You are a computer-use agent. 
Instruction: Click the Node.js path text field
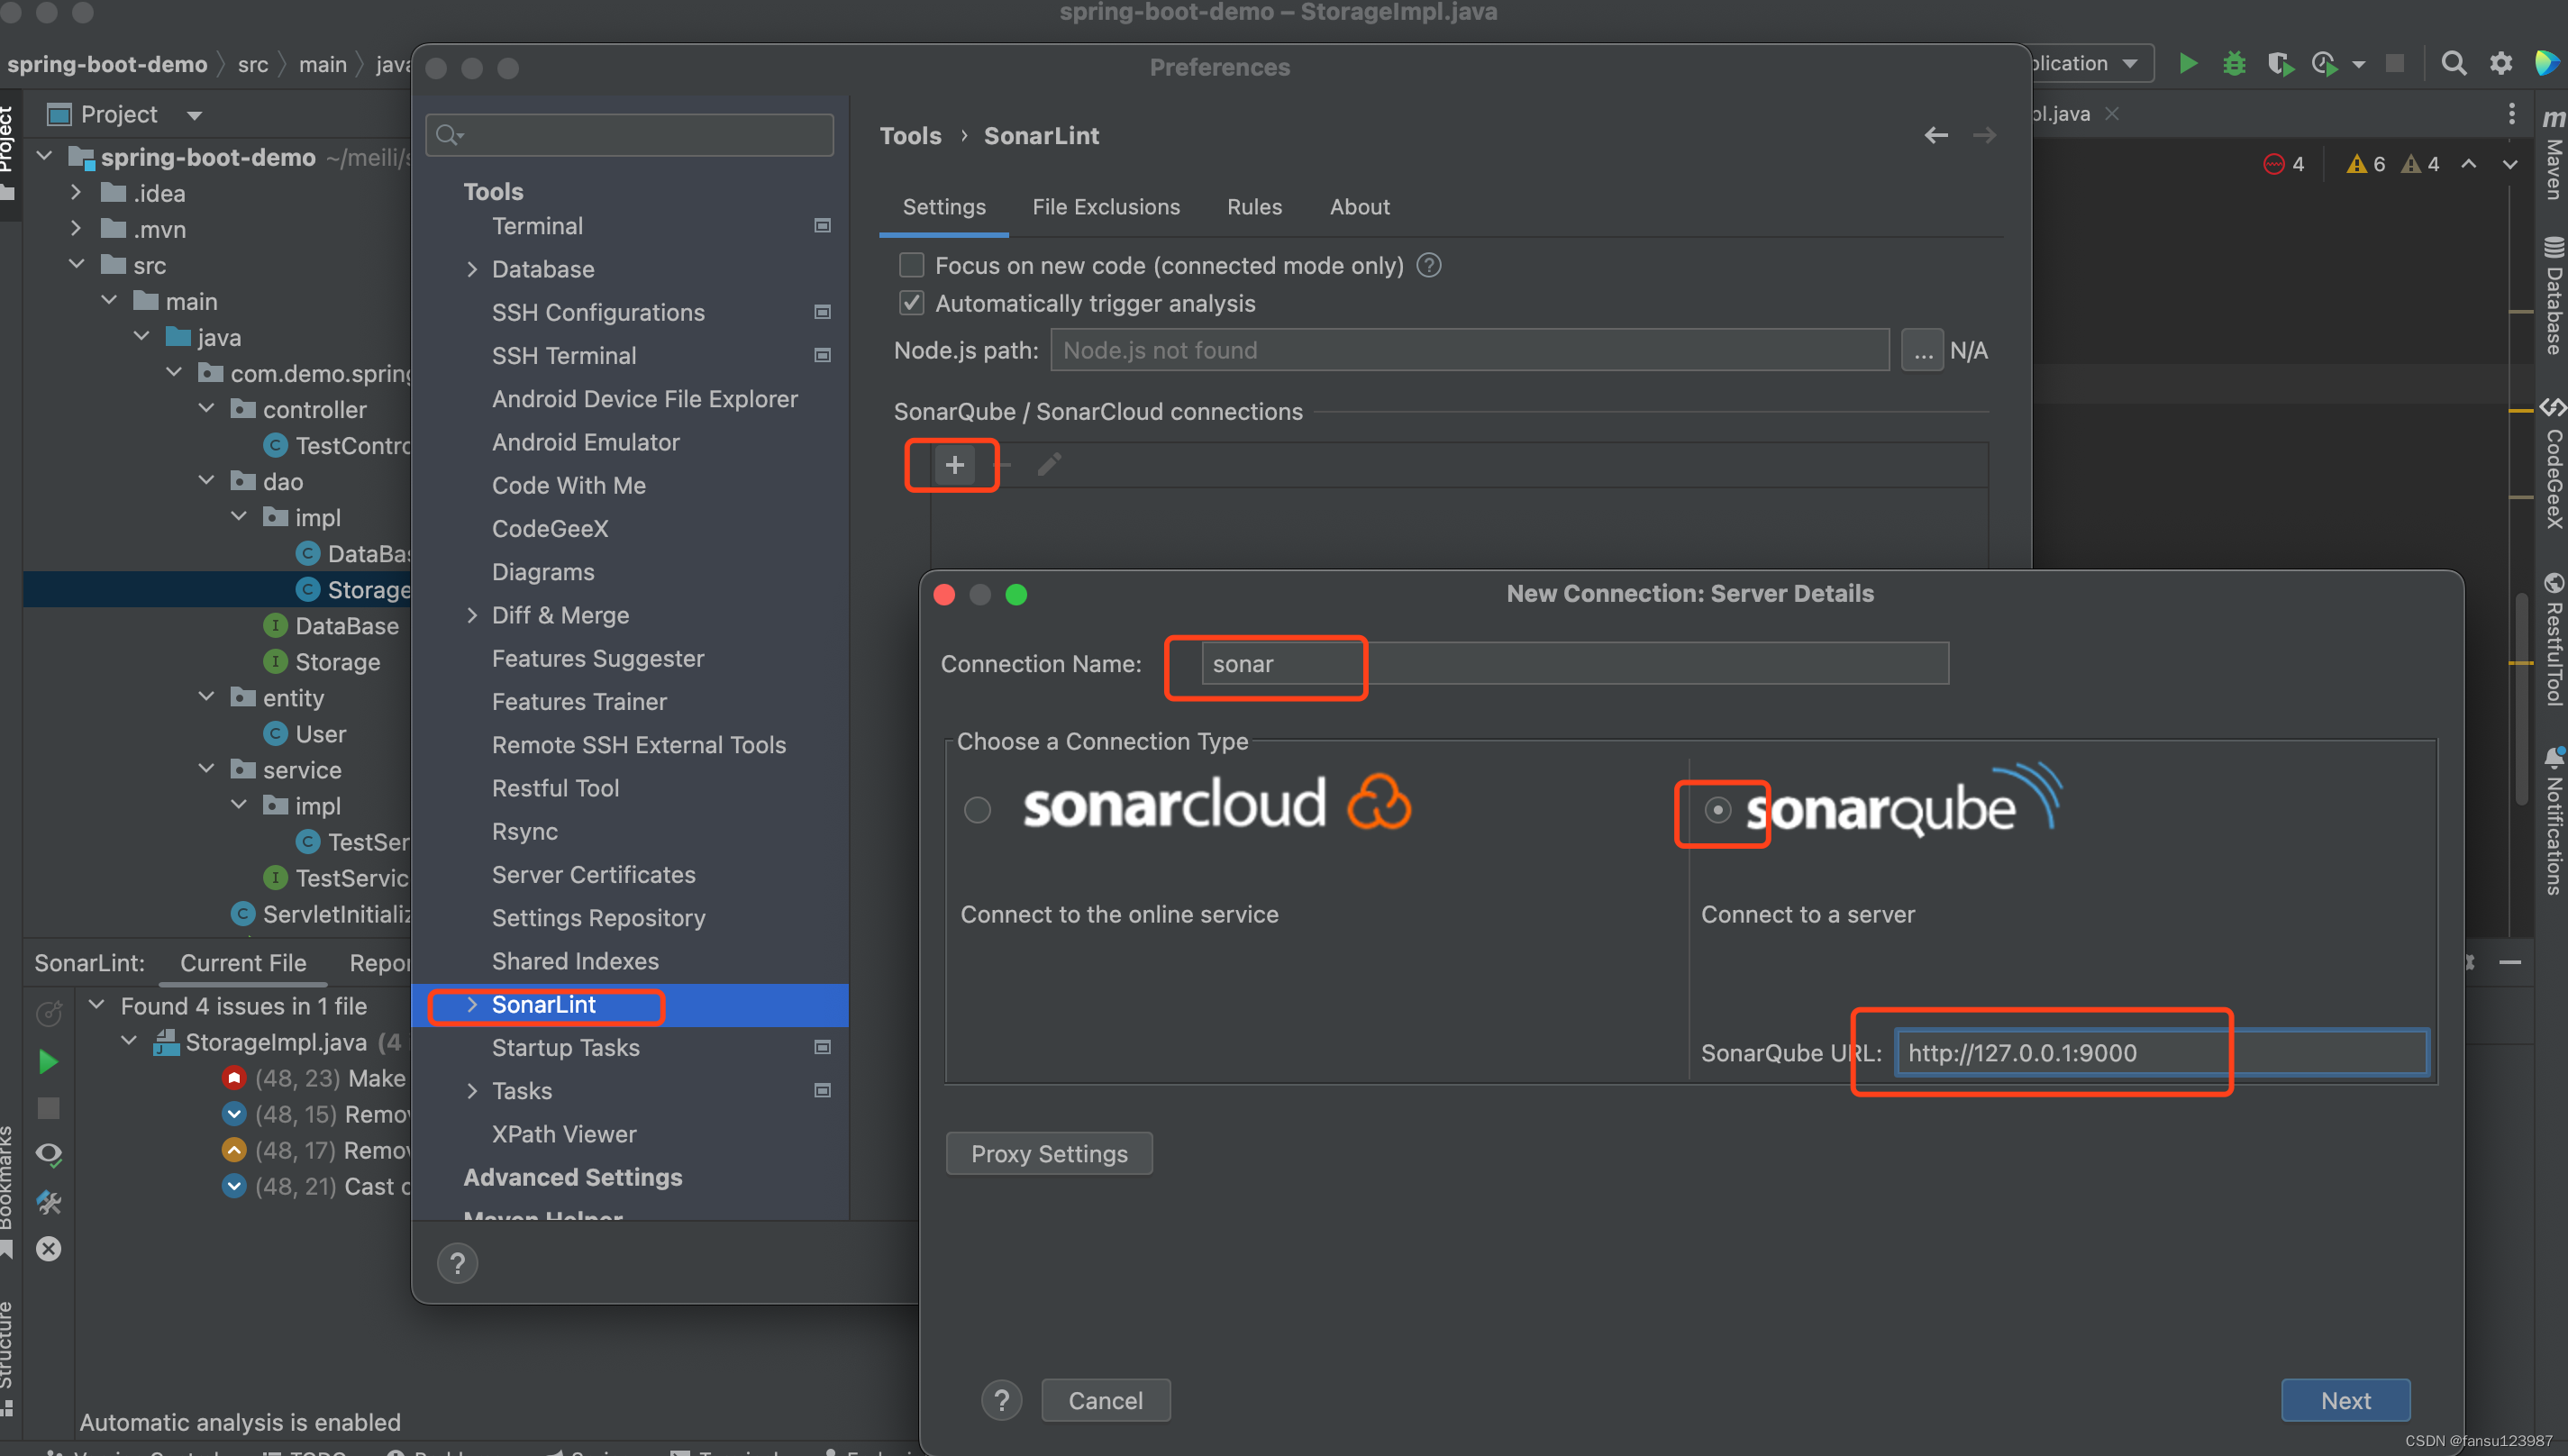click(1469, 350)
